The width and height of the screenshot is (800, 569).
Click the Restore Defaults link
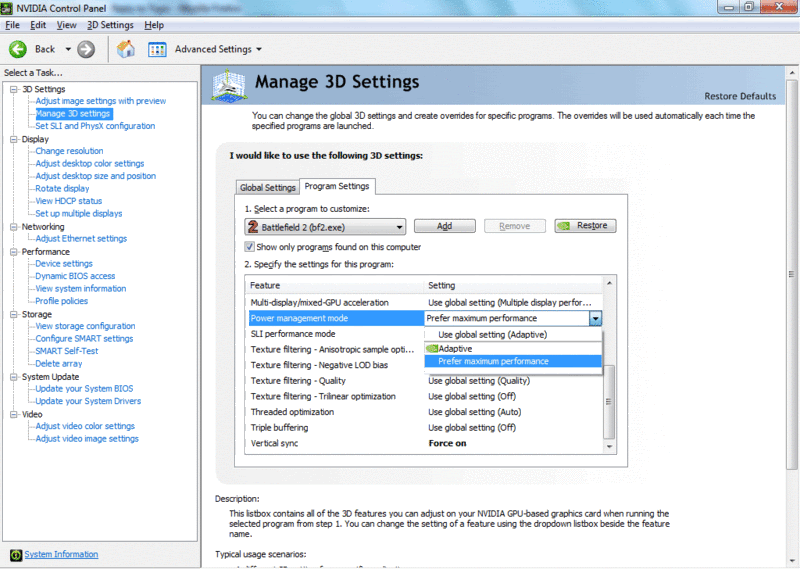740,96
